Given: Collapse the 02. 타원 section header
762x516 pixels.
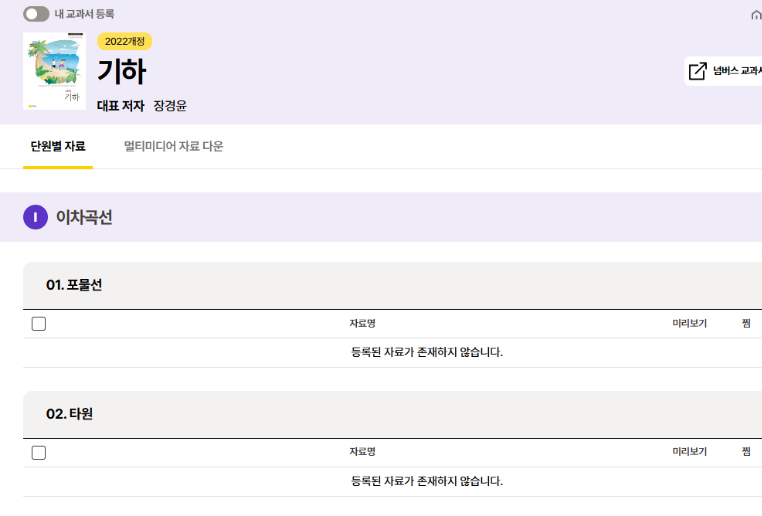Looking at the screenshot, I should 392,414.
